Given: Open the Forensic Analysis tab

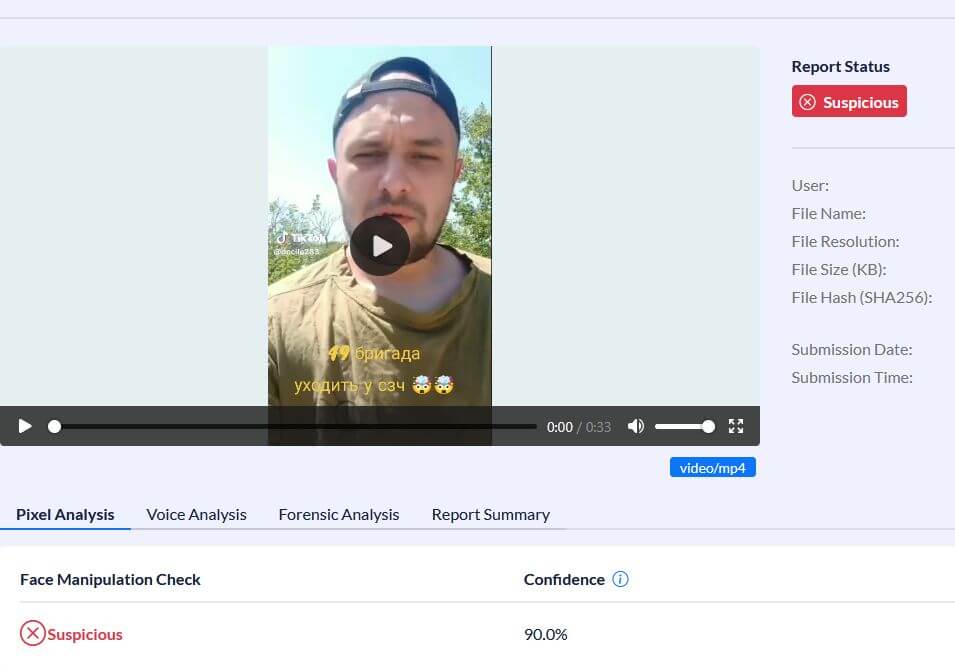Looking at the screenshot, I should (339, 515).
